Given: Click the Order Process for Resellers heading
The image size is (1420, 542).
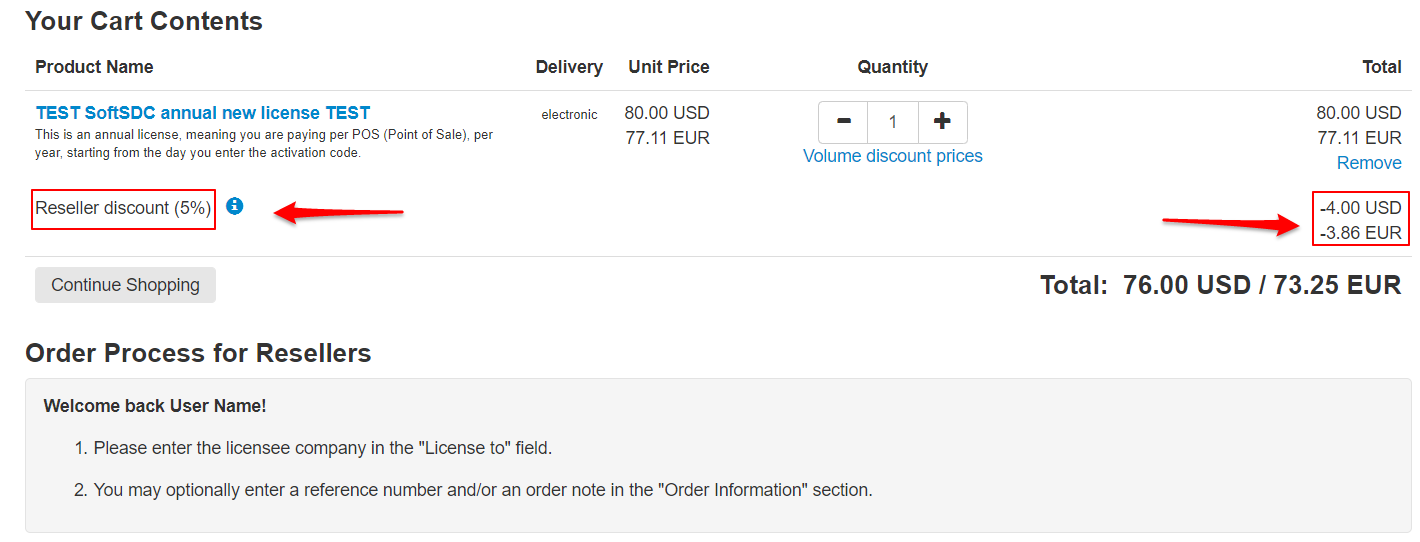Looking at the screenshot, I should 198,353.
